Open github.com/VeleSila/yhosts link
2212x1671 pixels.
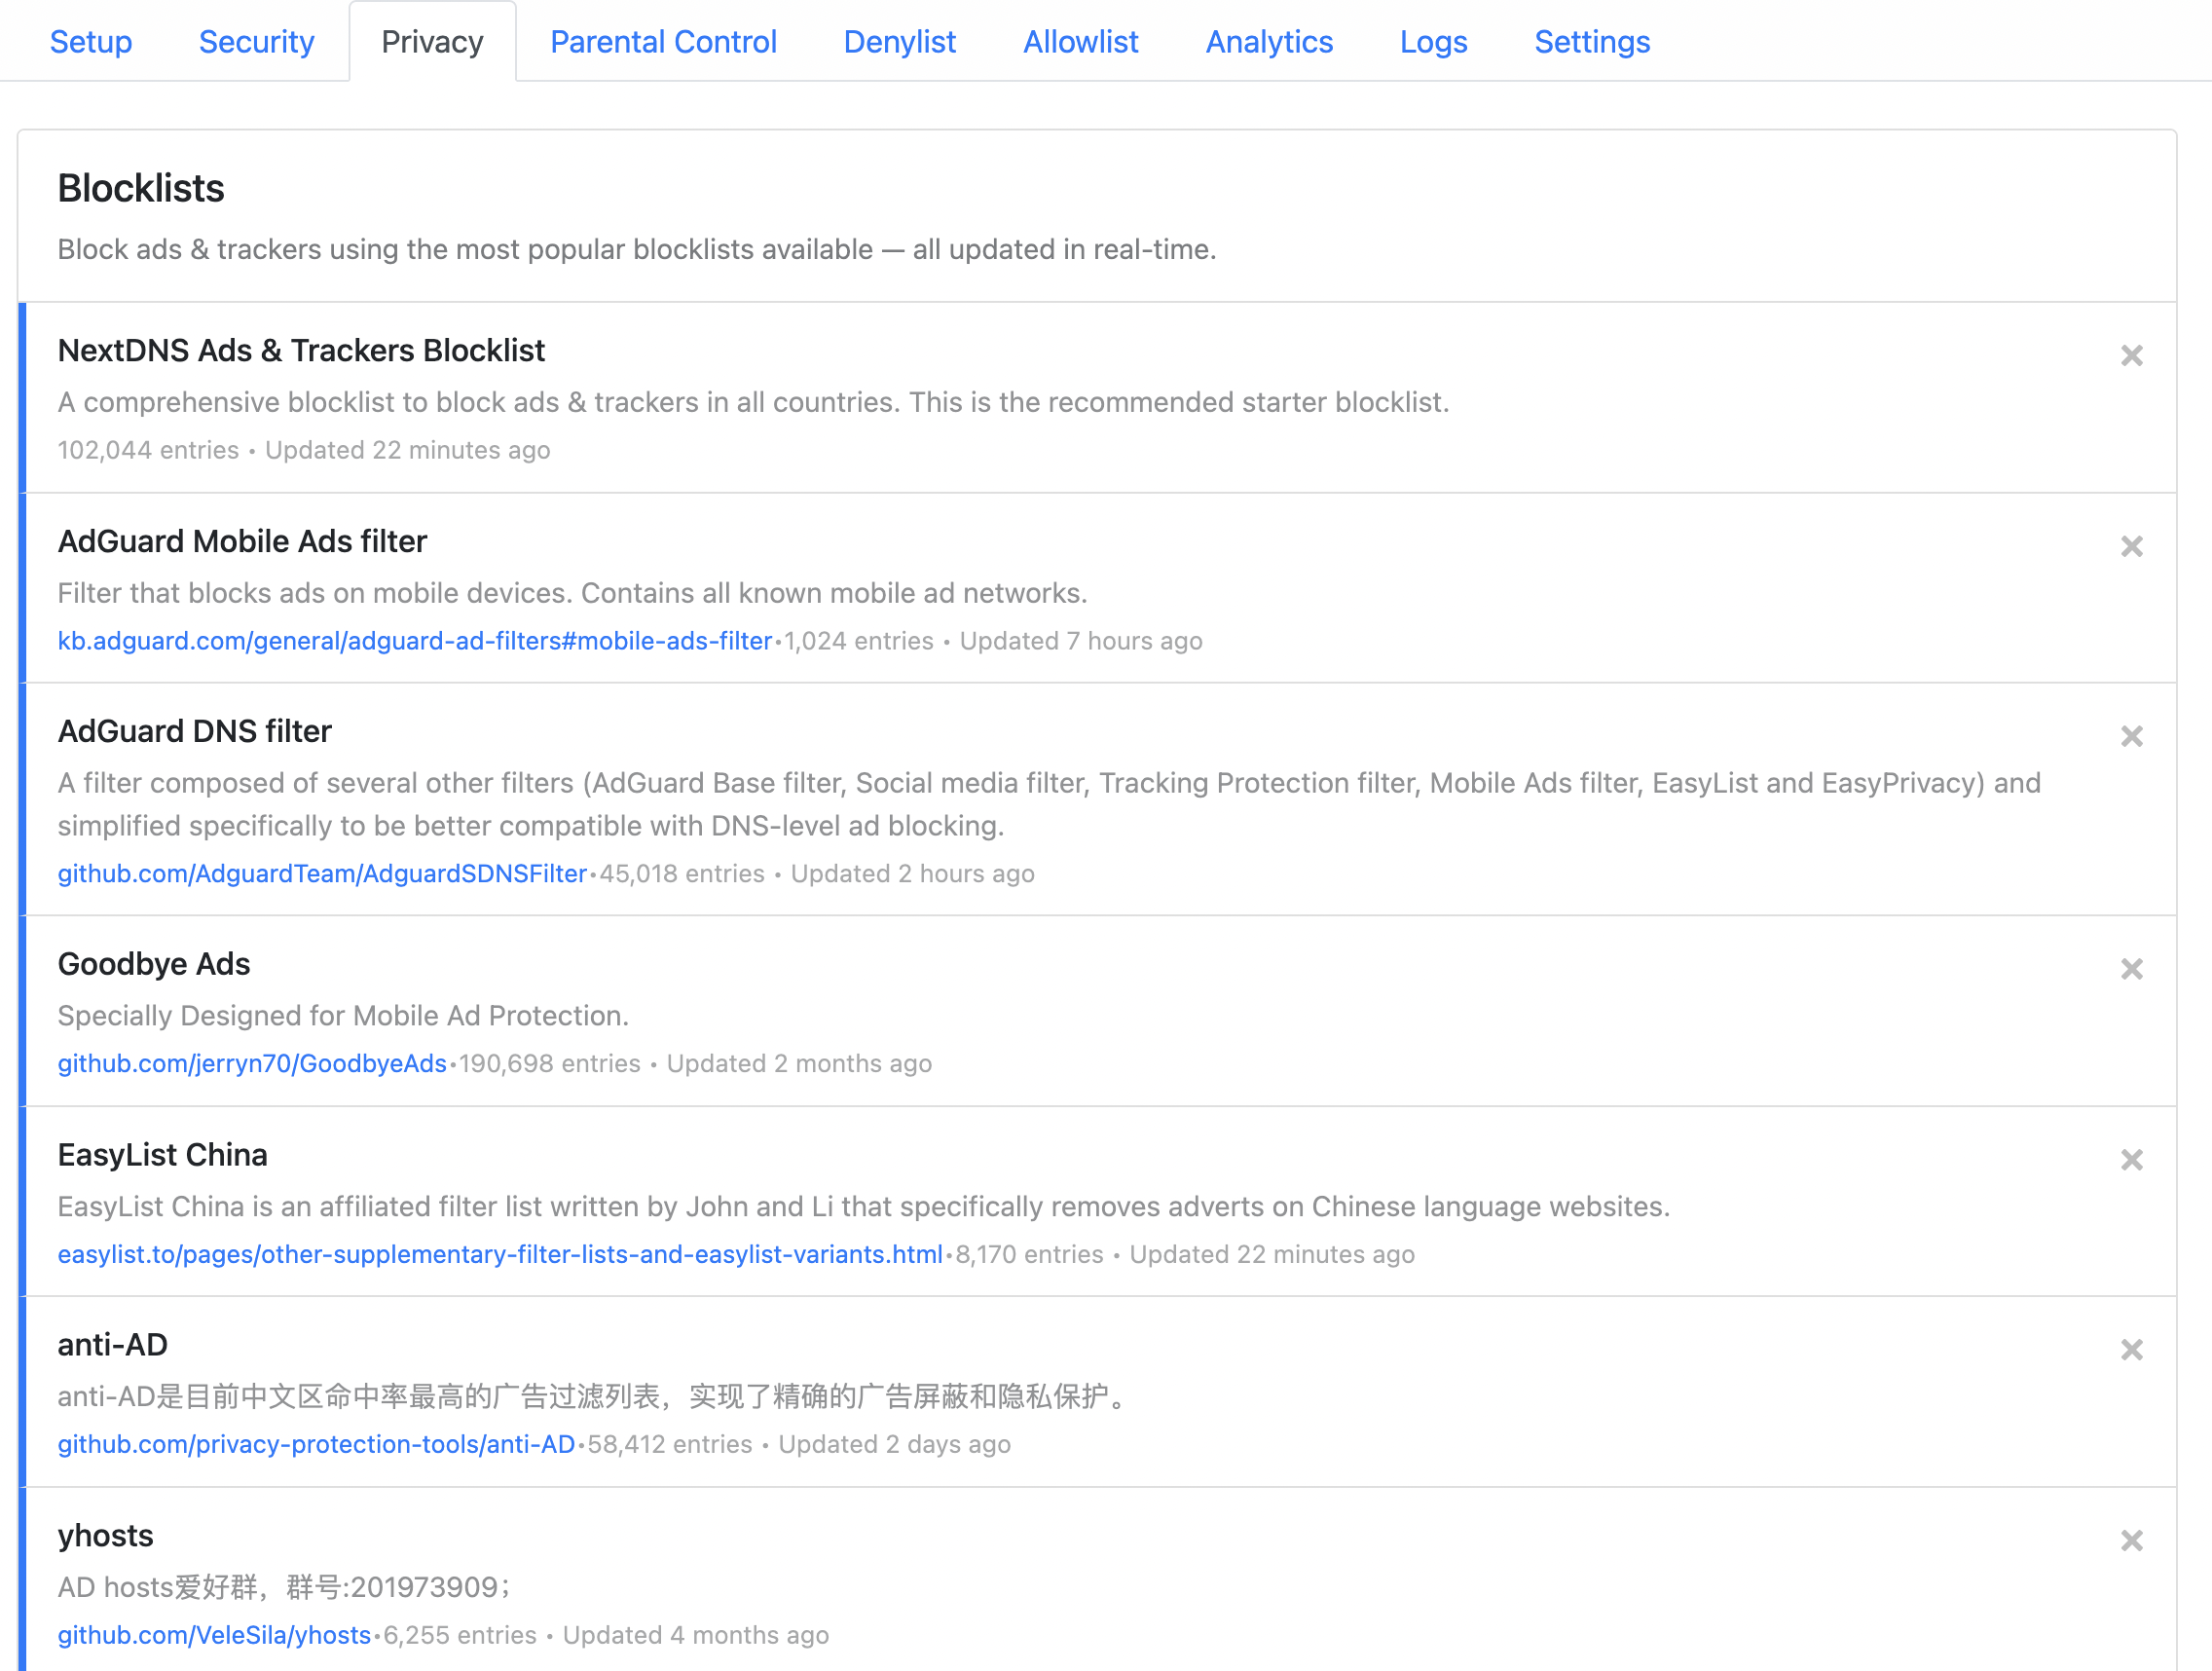214,1635
